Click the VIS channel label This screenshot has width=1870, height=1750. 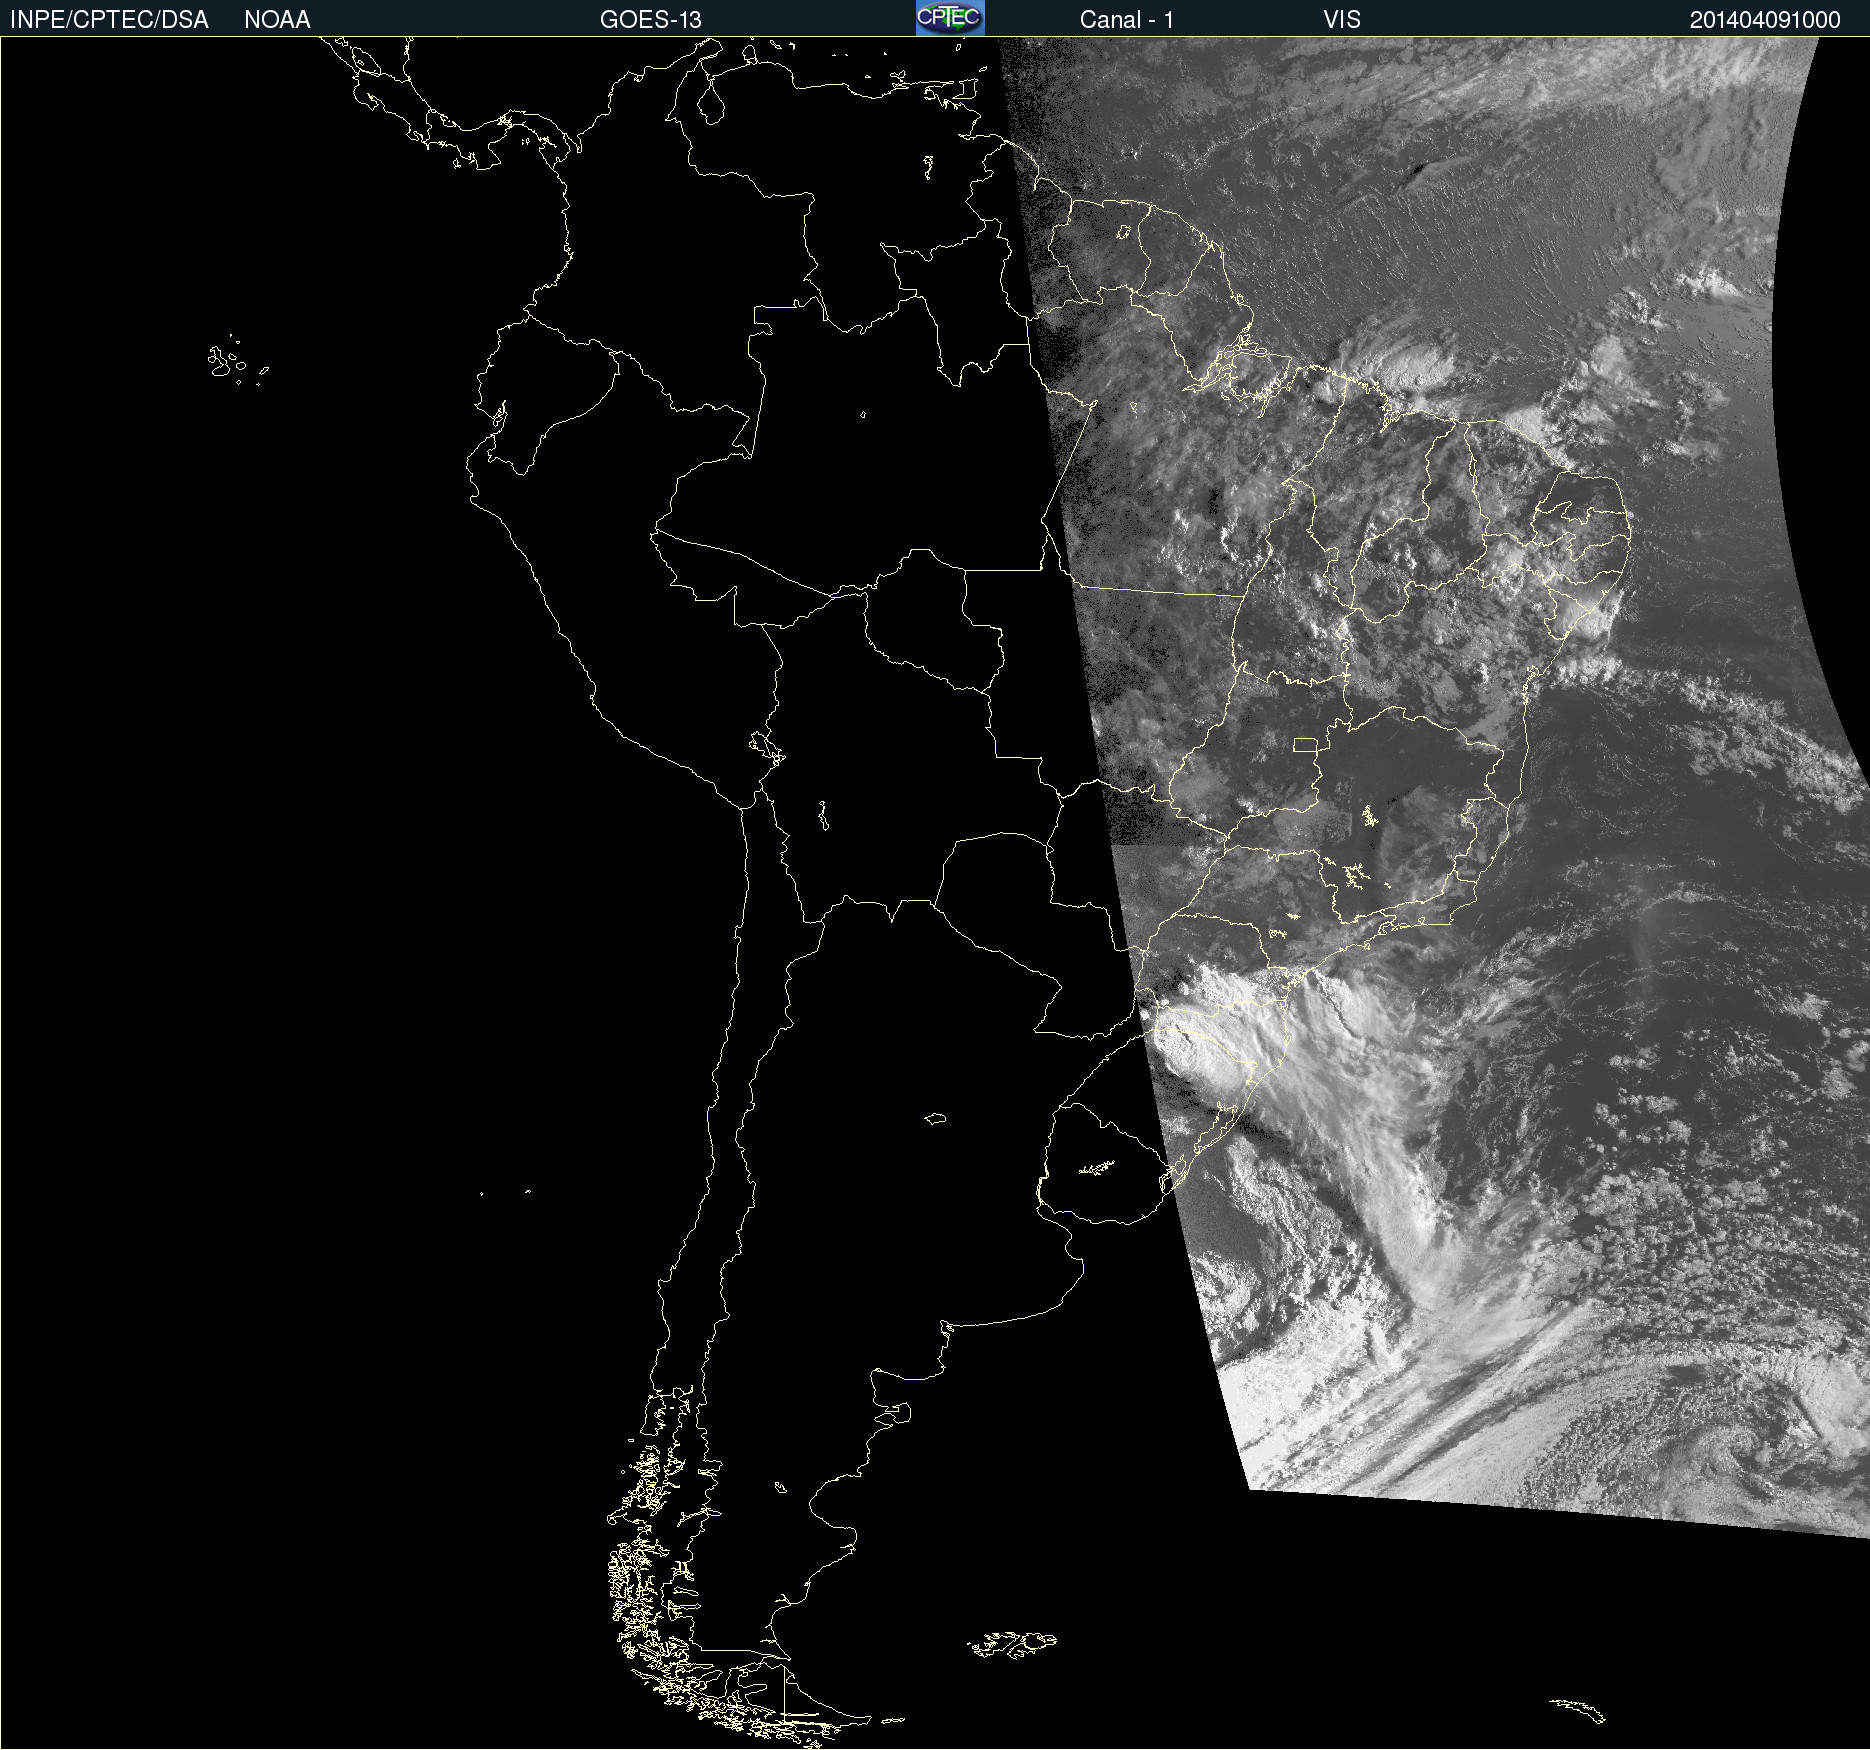1342,20
